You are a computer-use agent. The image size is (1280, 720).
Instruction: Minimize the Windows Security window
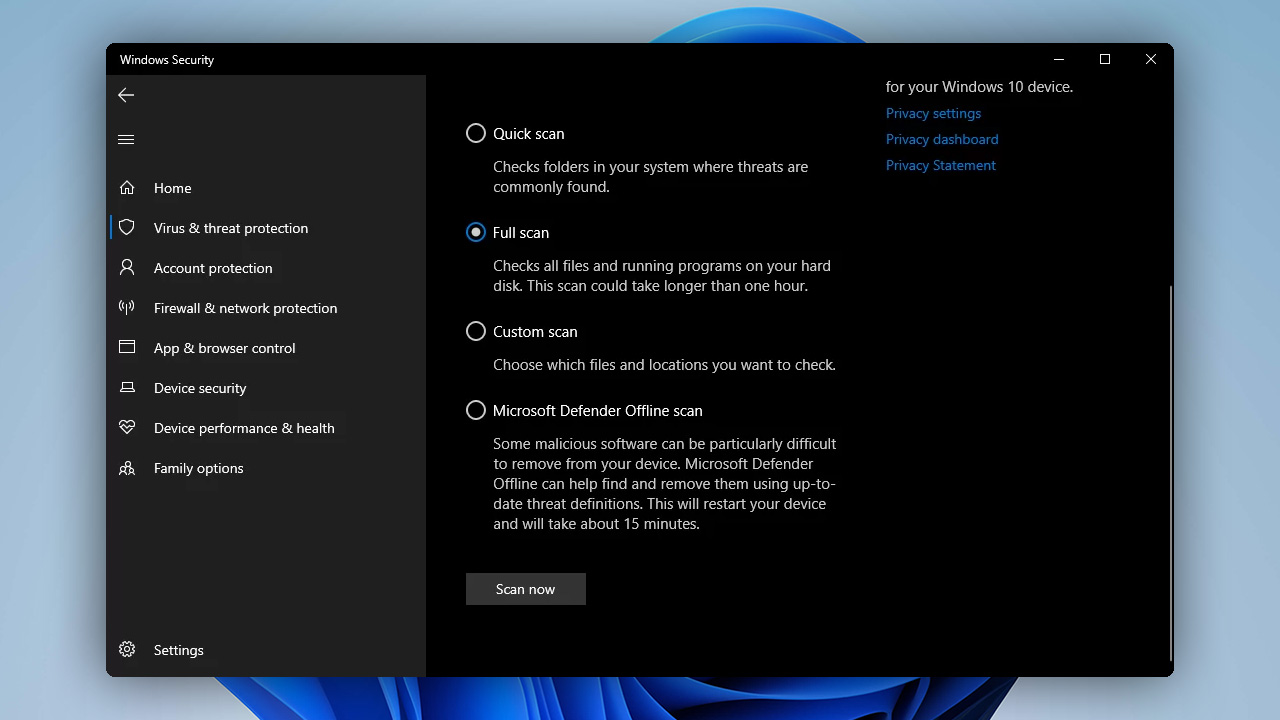(1059, 59)
